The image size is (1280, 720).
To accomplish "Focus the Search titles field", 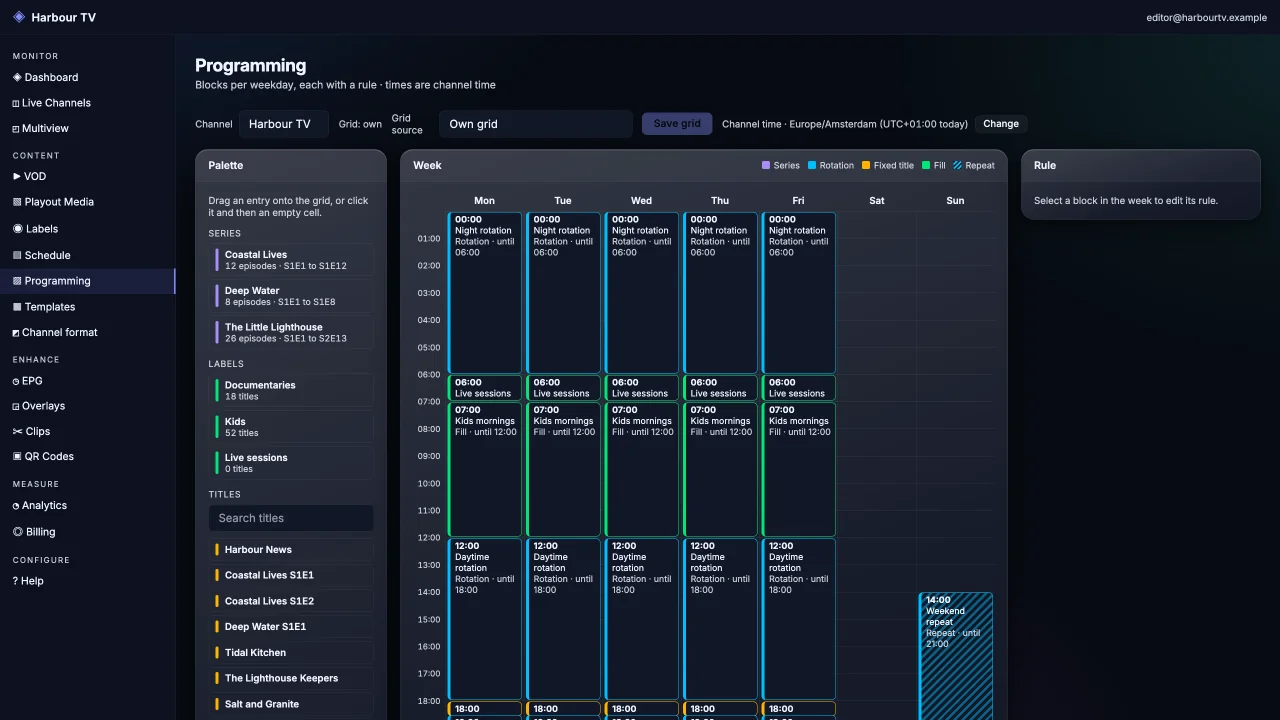I will click(291, 518).
